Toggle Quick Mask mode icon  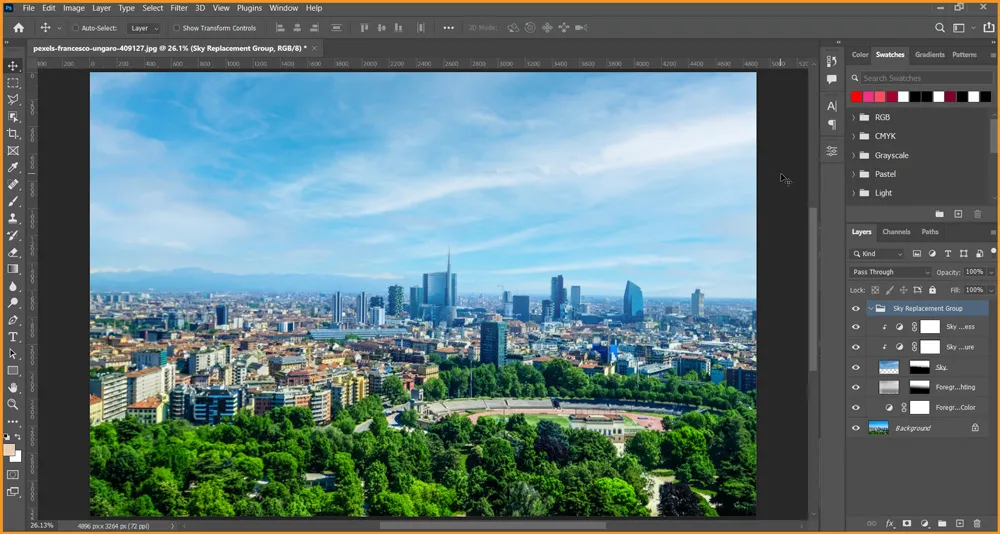[x=13, y=475]
